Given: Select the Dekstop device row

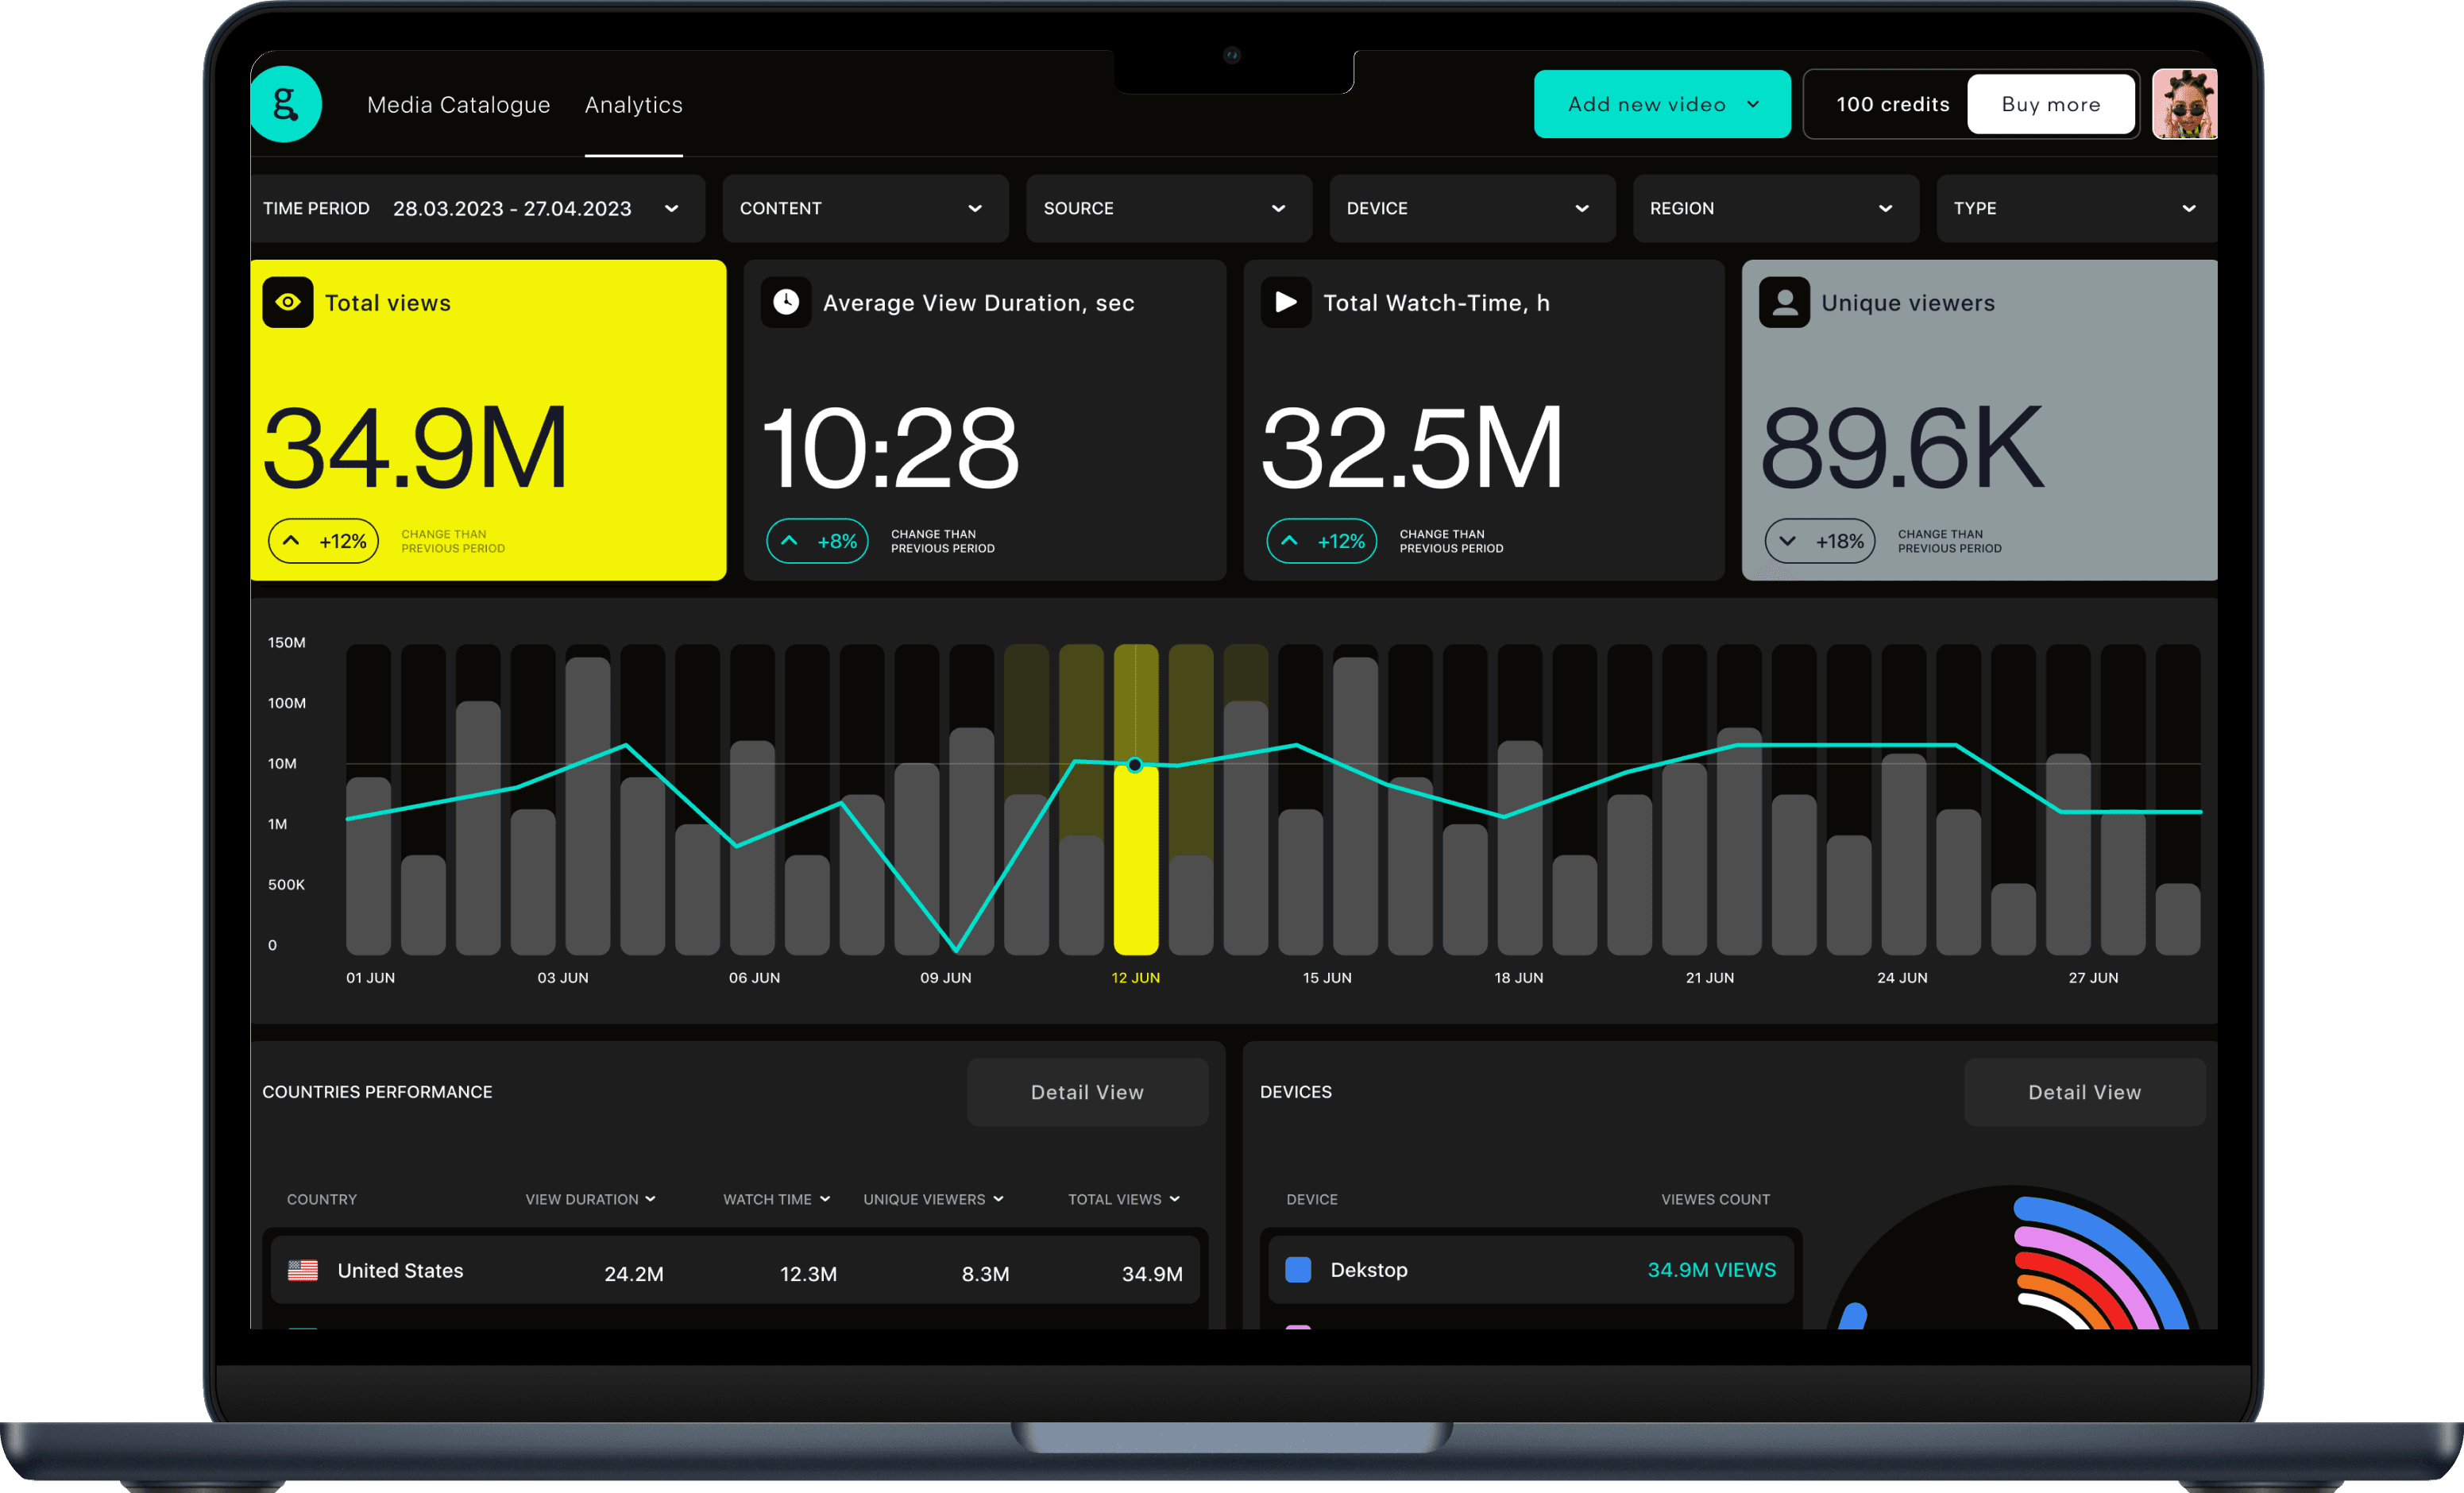Looking at the screenshot, I should point(1531,1269).
